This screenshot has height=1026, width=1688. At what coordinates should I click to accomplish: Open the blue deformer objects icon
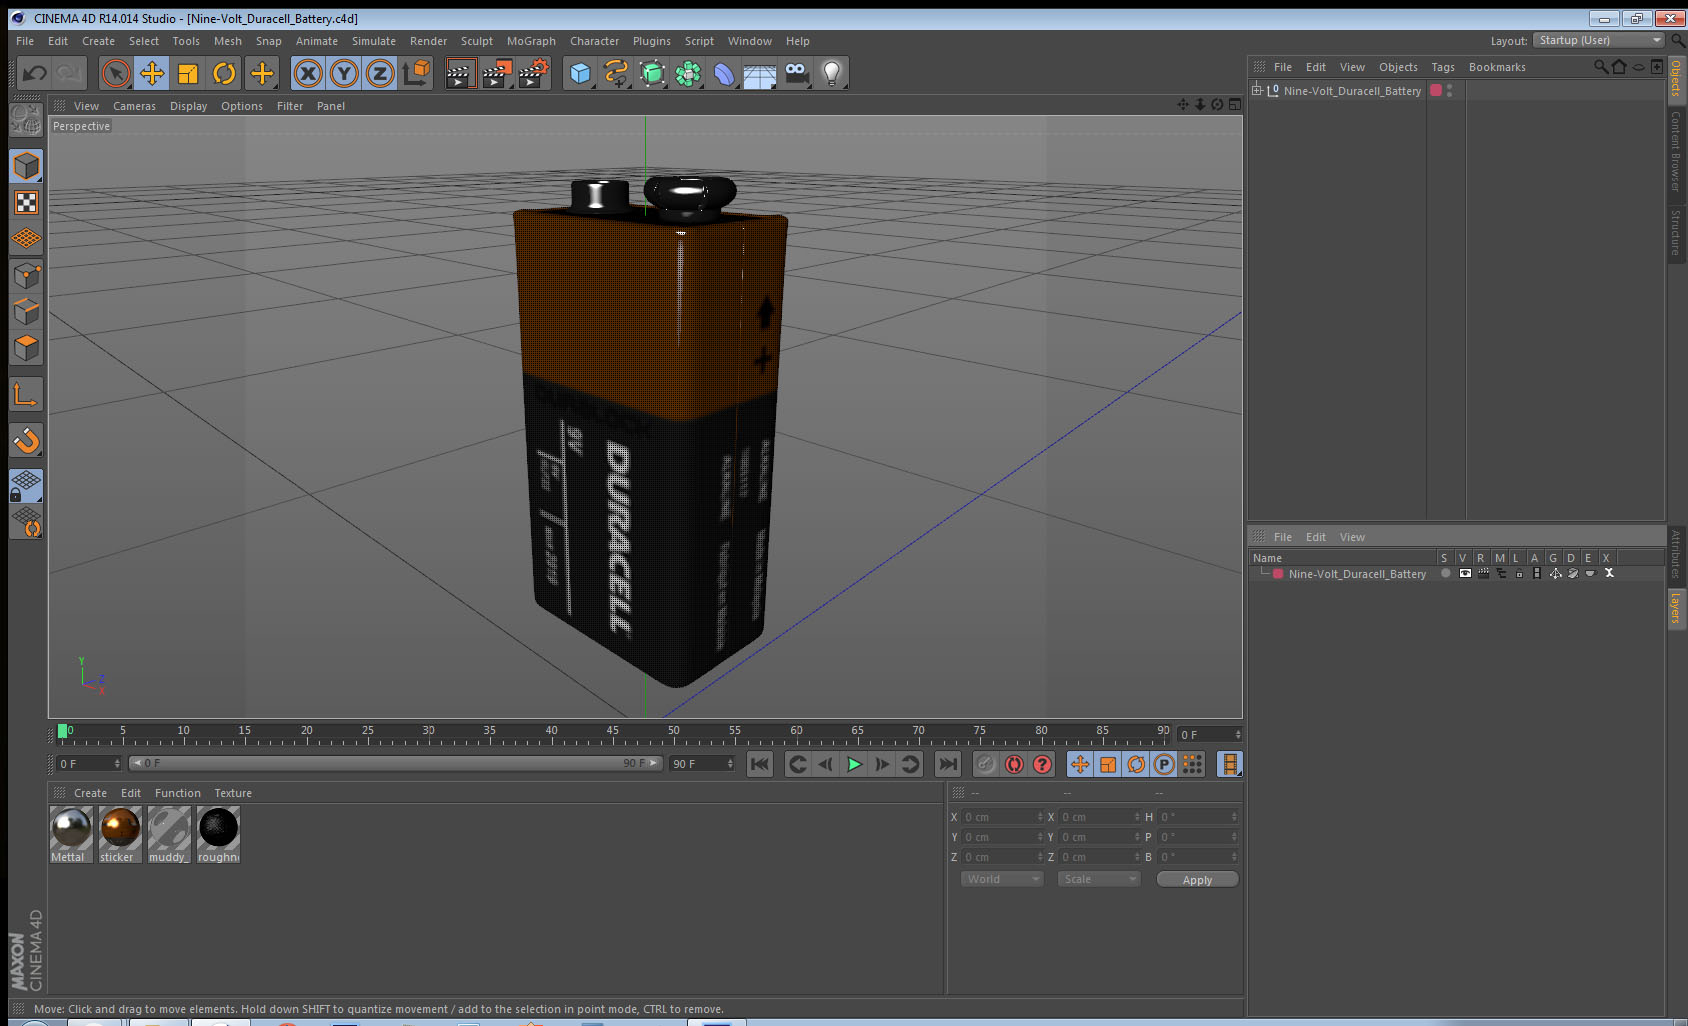point(724,73)
